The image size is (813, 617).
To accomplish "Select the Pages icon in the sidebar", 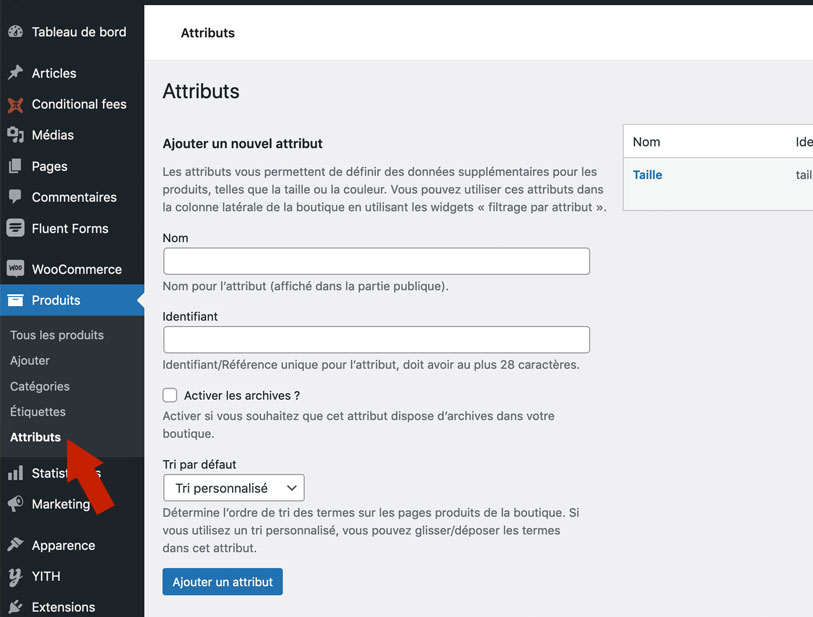I will [x=16, y=165].
